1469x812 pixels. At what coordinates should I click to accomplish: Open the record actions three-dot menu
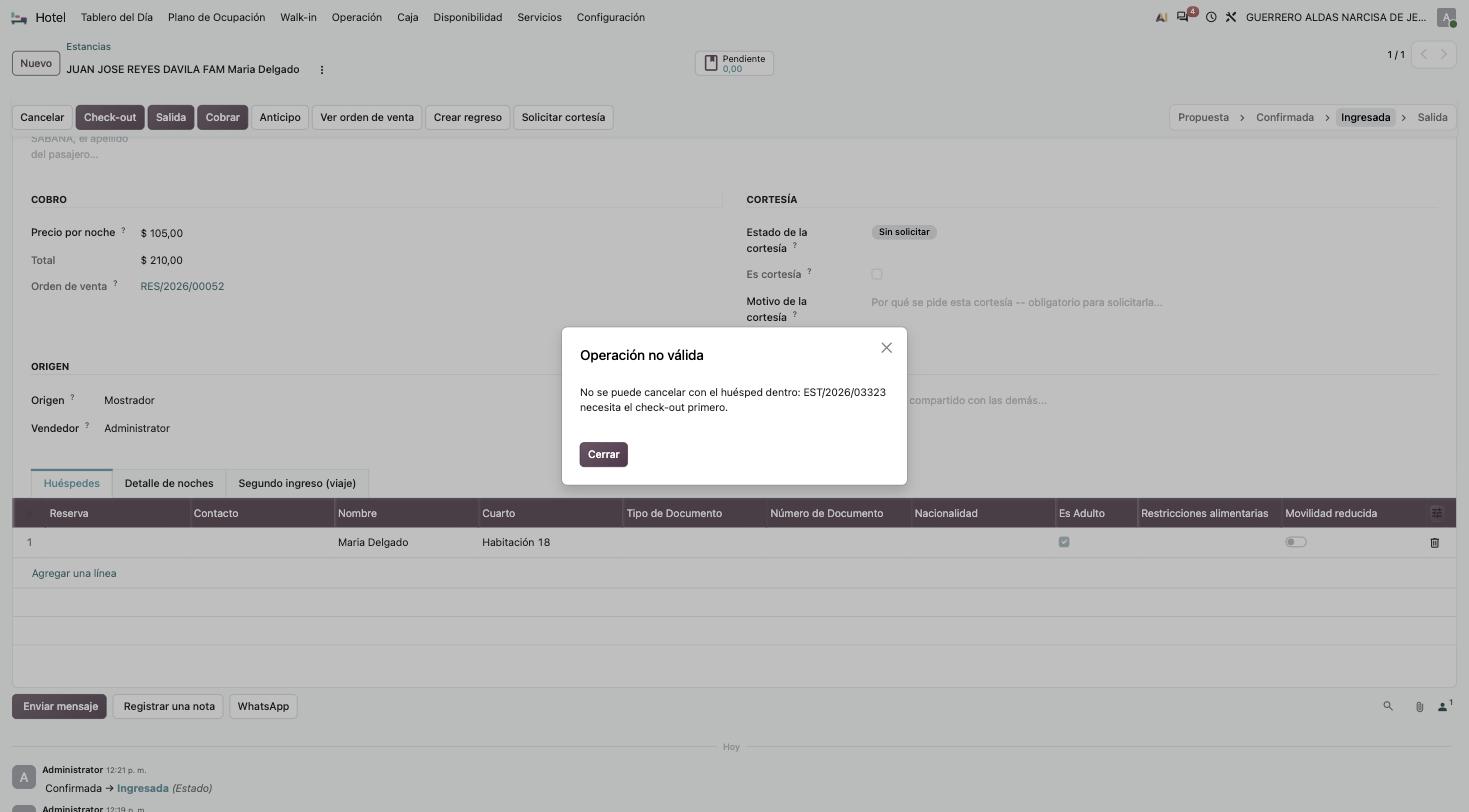(x=321, y=70)
